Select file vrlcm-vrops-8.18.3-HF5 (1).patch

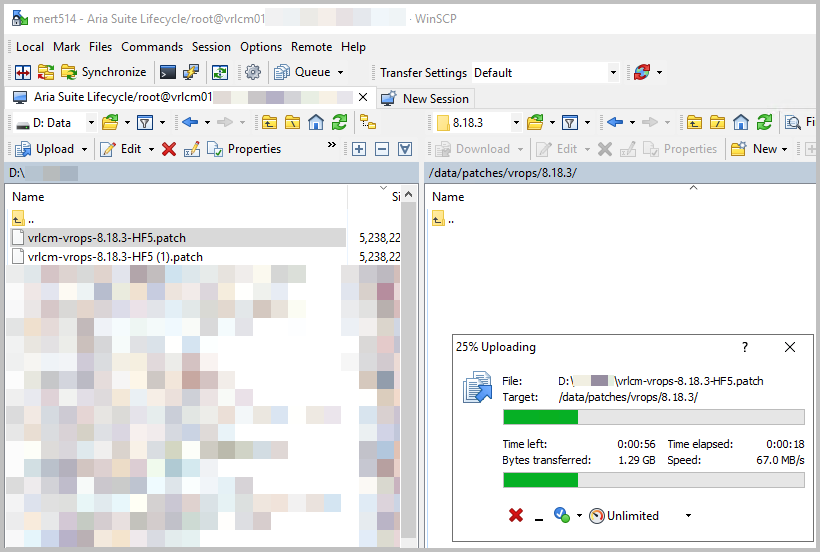(x=178, y=257)
